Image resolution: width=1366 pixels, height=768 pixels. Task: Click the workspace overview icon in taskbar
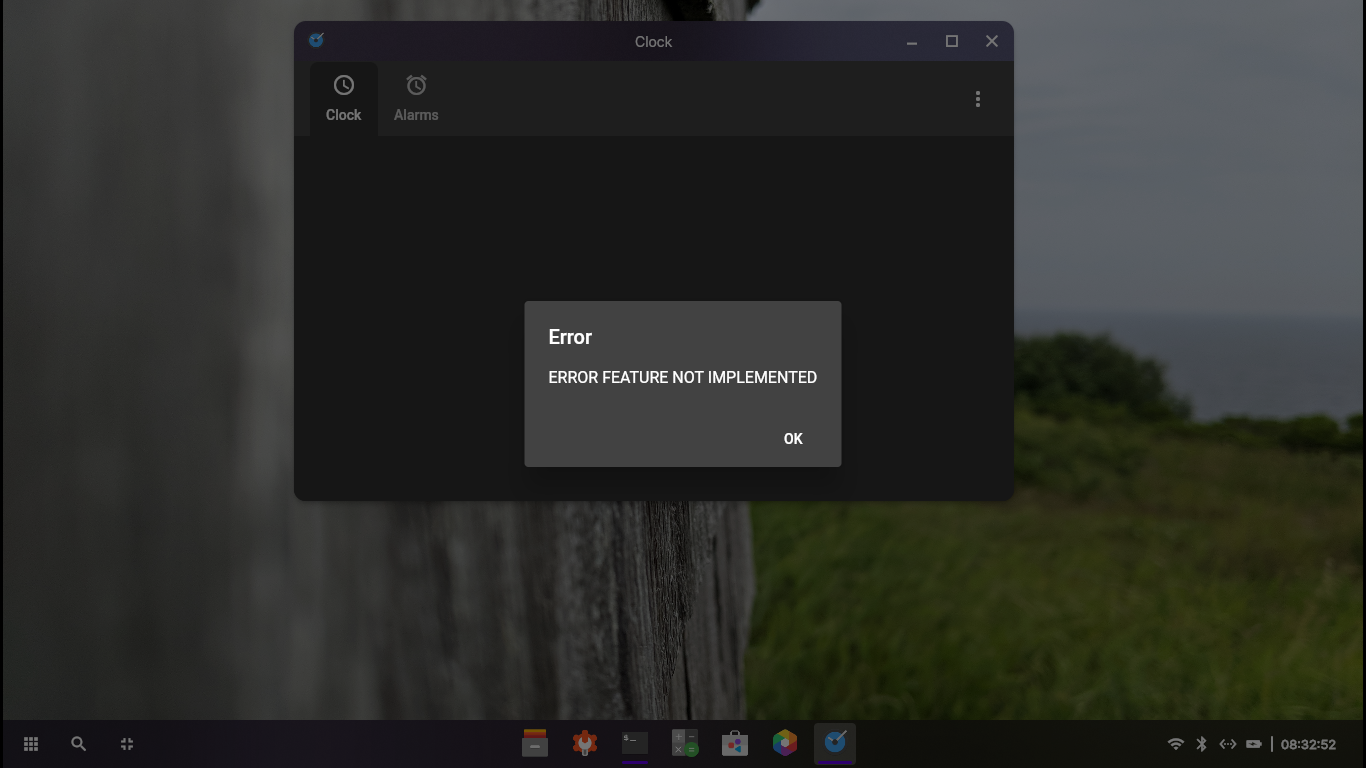coord(127,744)
